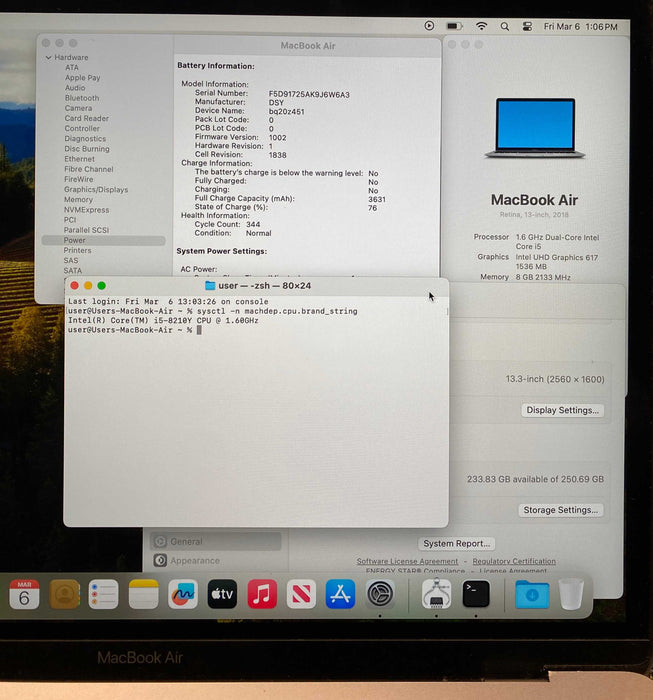Click the Wi-Fi icon in the menu bar

pyautogui.click(x=481, y=26)
